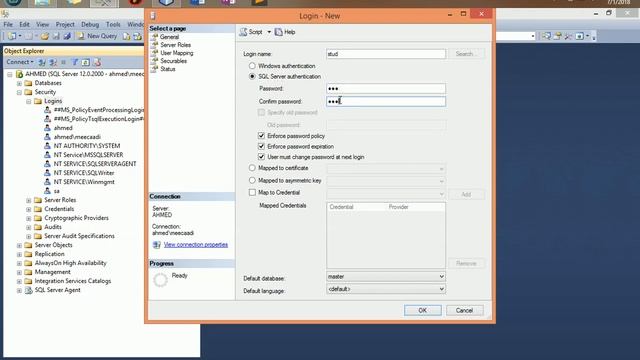The image size is (640, 360).
Task: Click the icon beside Server Roles page
Action: [154, 44]
